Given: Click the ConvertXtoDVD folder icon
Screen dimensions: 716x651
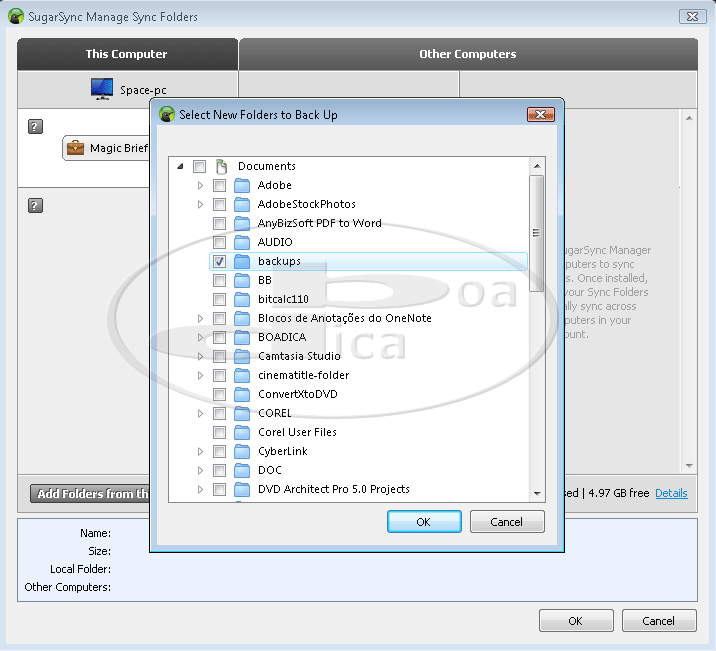Looking at the screenshot, I should click(x=242, y=394).
